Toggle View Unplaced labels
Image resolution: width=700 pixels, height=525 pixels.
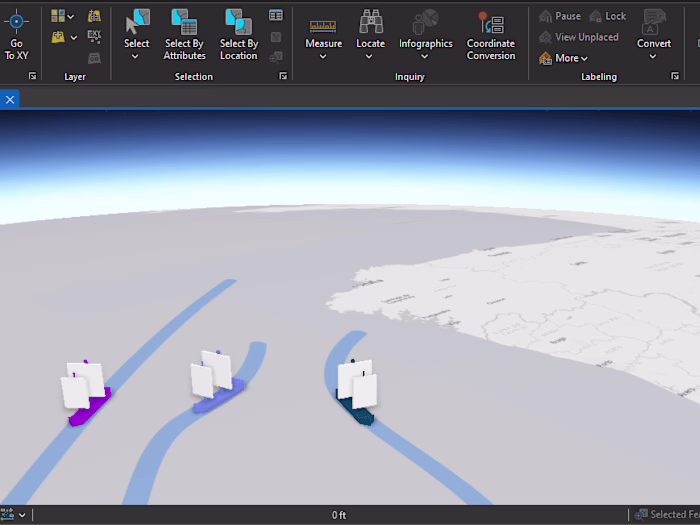[x=579, y=37]
